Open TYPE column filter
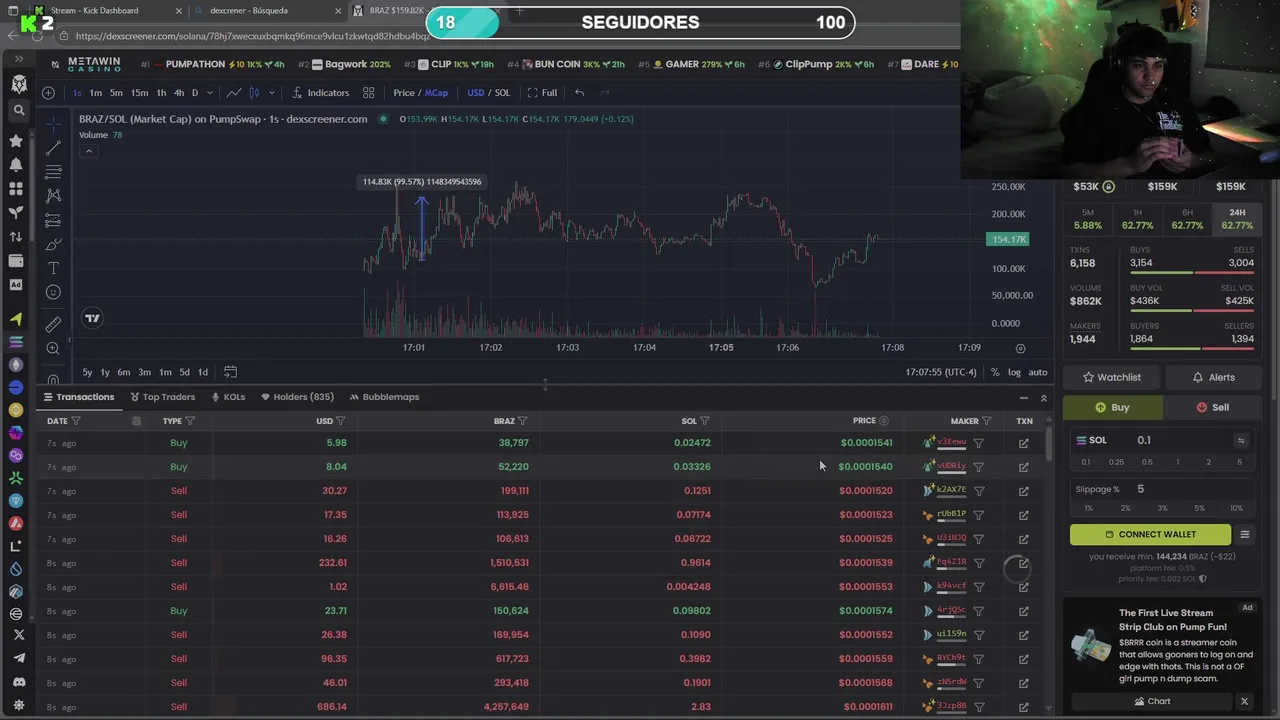 190,421
